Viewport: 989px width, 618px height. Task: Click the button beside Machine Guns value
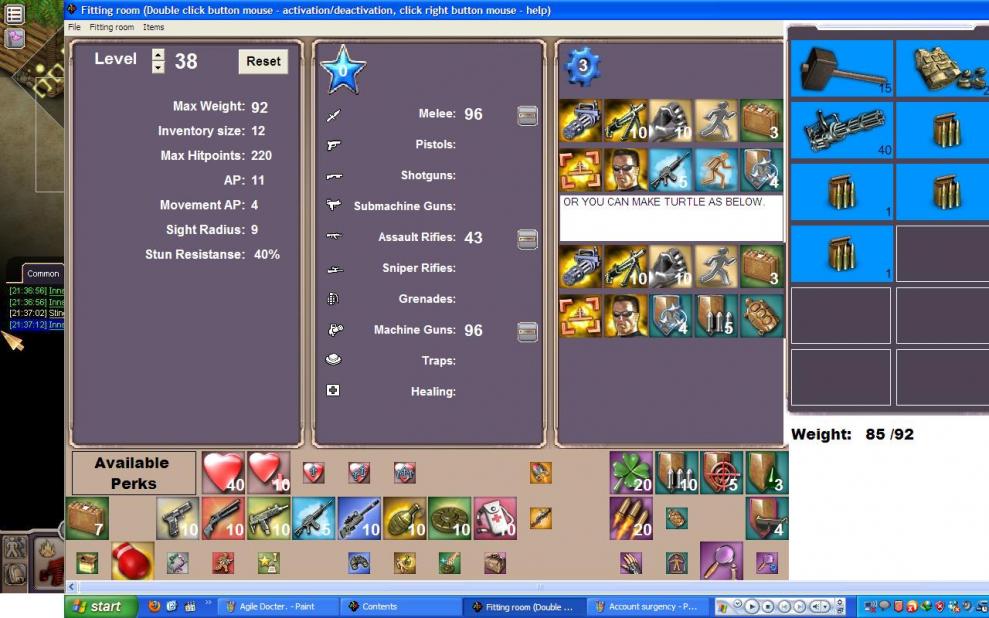coord(527,331)
